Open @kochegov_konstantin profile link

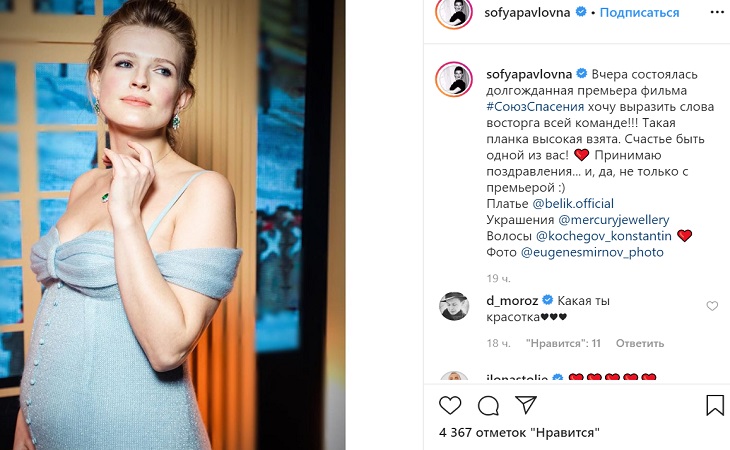click(x=604, y=236)
